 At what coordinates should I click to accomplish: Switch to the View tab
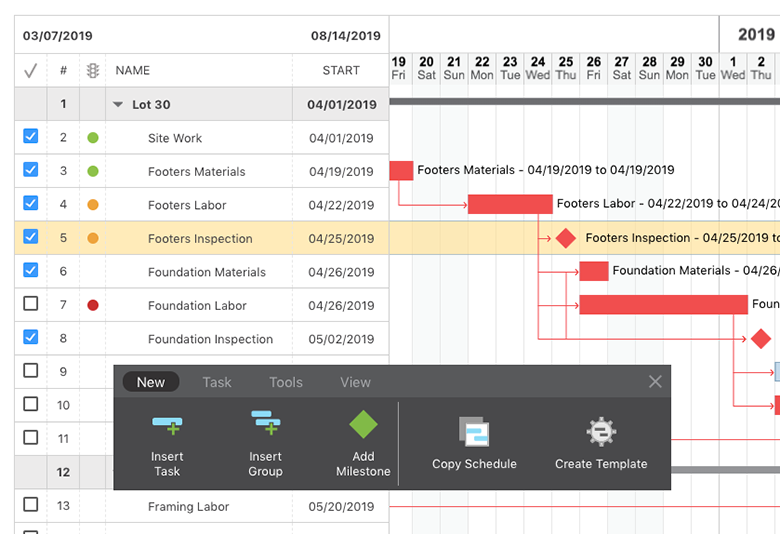[x=355, y=382]
